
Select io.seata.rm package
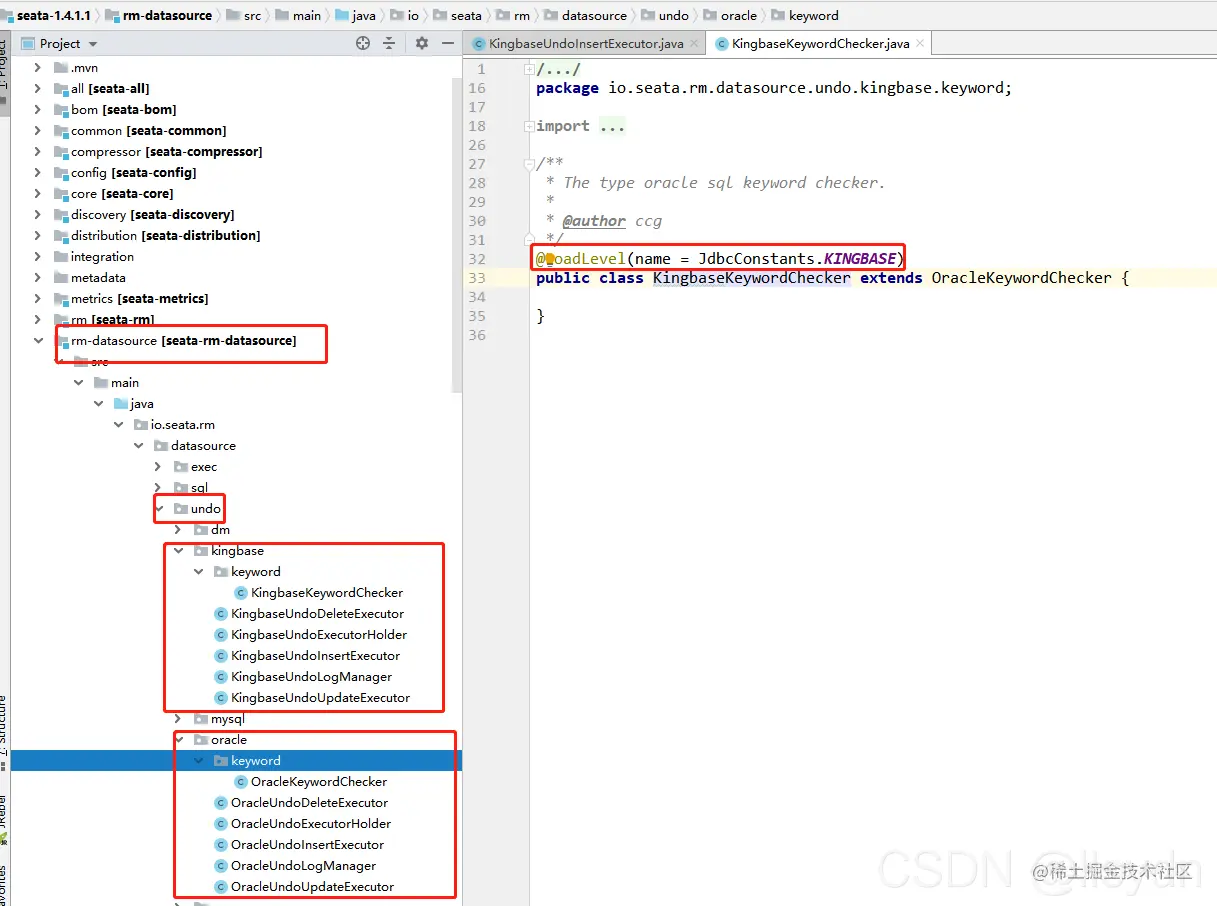coord(182,425)
